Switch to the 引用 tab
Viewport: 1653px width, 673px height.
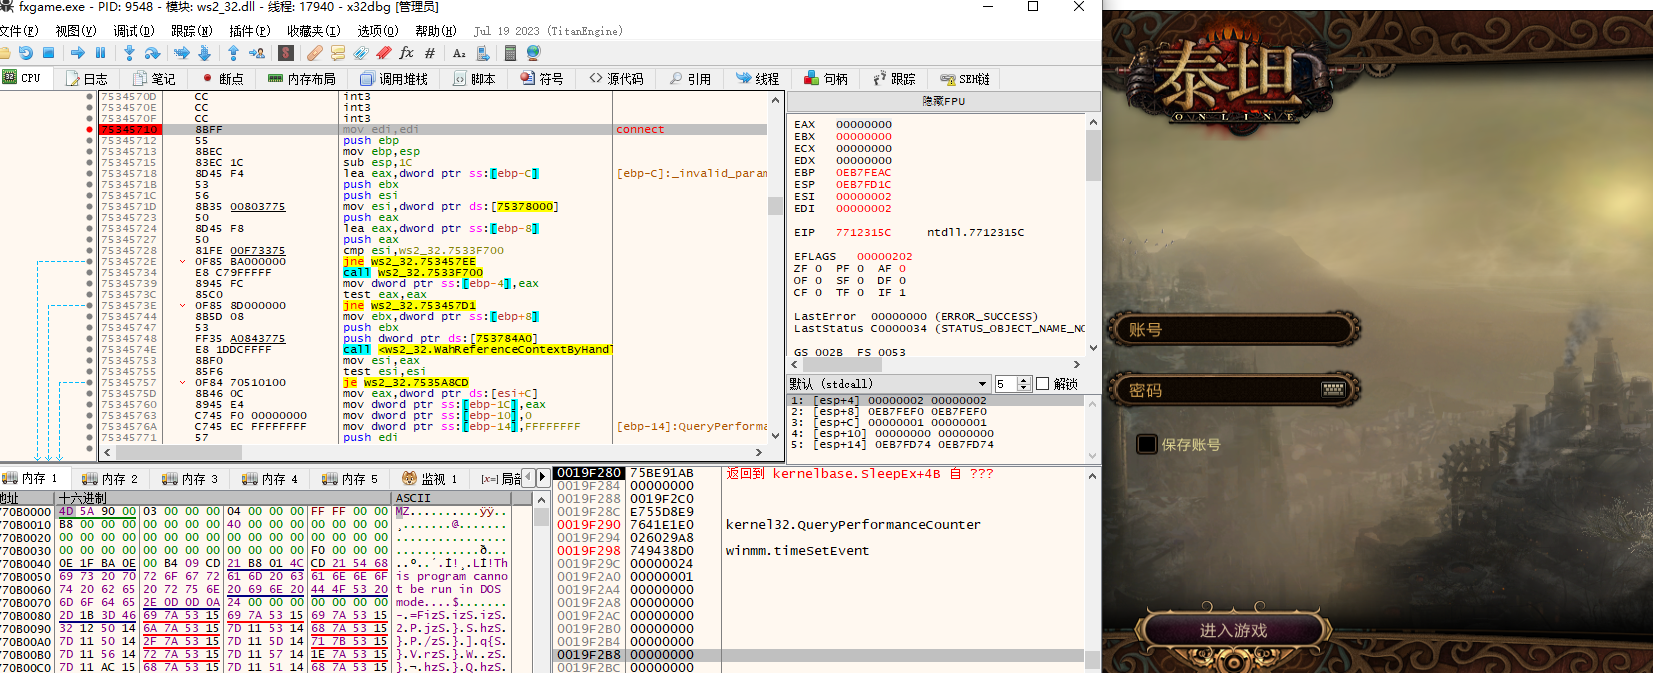click(691, 79)
